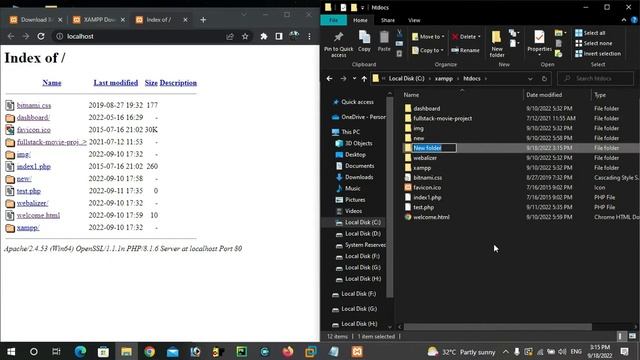640x360 pixels.
Task: Switch to the XAMPP Download tab
Action: pyautogui.click(x=98, y=20)
